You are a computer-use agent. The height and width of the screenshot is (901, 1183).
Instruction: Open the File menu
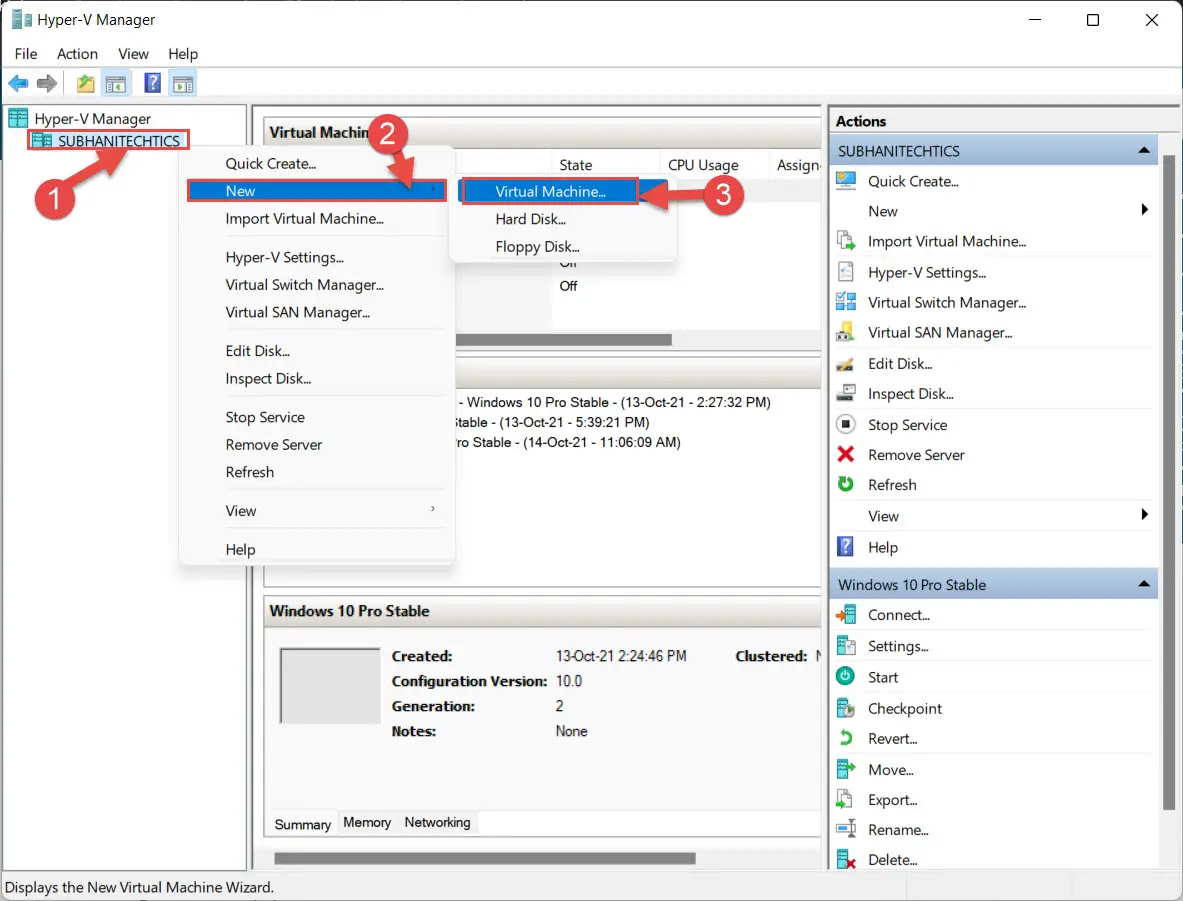pyautogui.click(x=26, y=54)
